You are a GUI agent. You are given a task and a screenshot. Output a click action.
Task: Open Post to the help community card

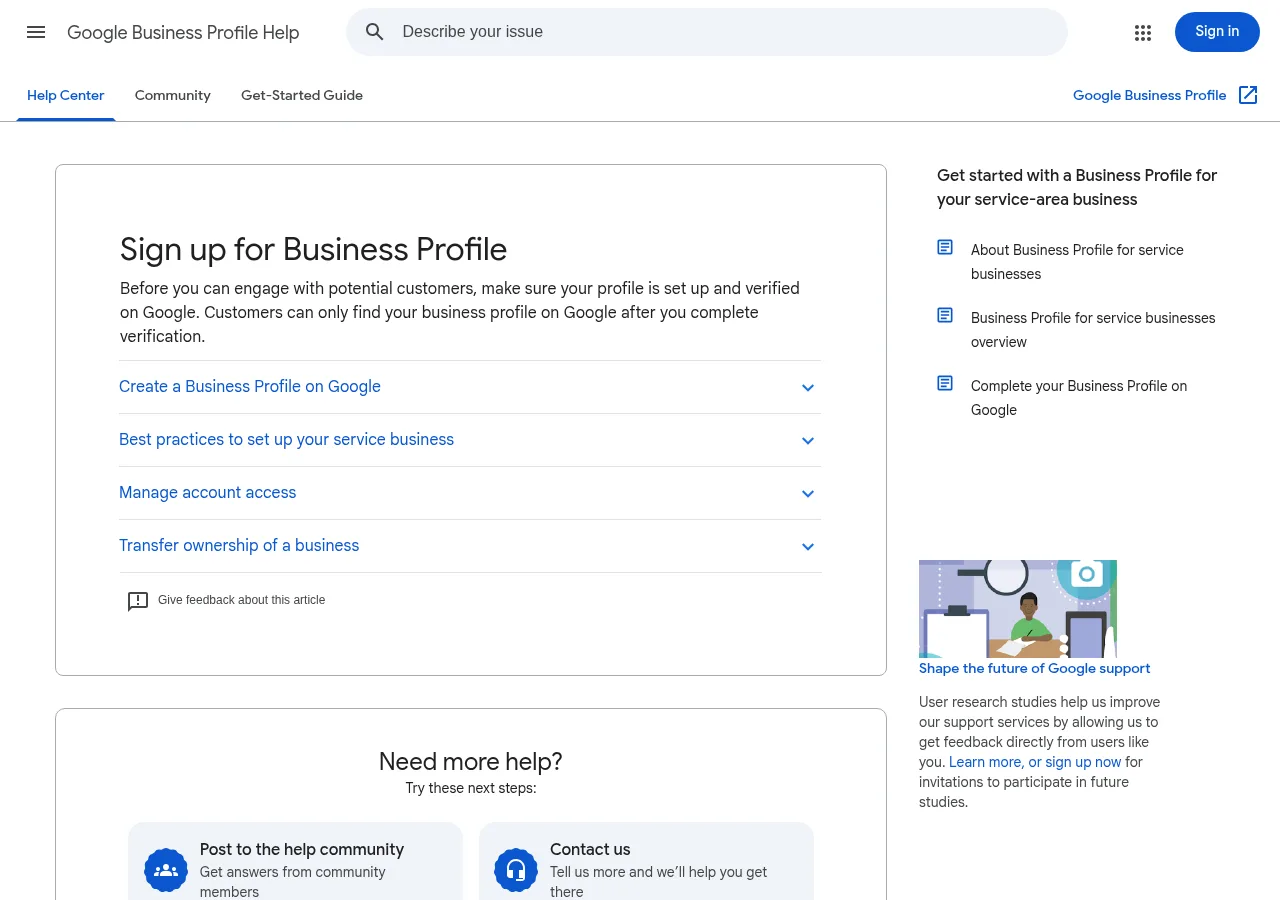(x=296, y=863)
